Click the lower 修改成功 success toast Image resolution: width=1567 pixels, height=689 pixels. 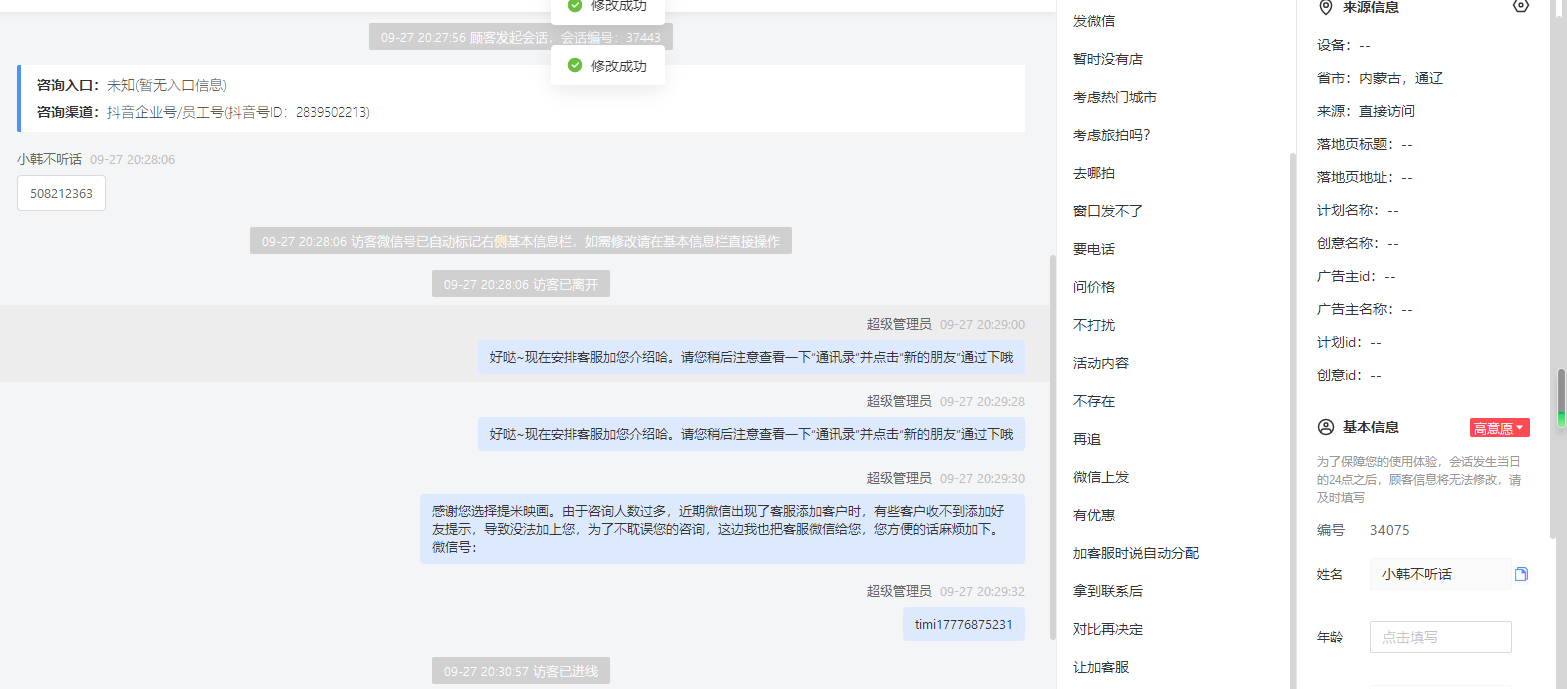(608, 66)
